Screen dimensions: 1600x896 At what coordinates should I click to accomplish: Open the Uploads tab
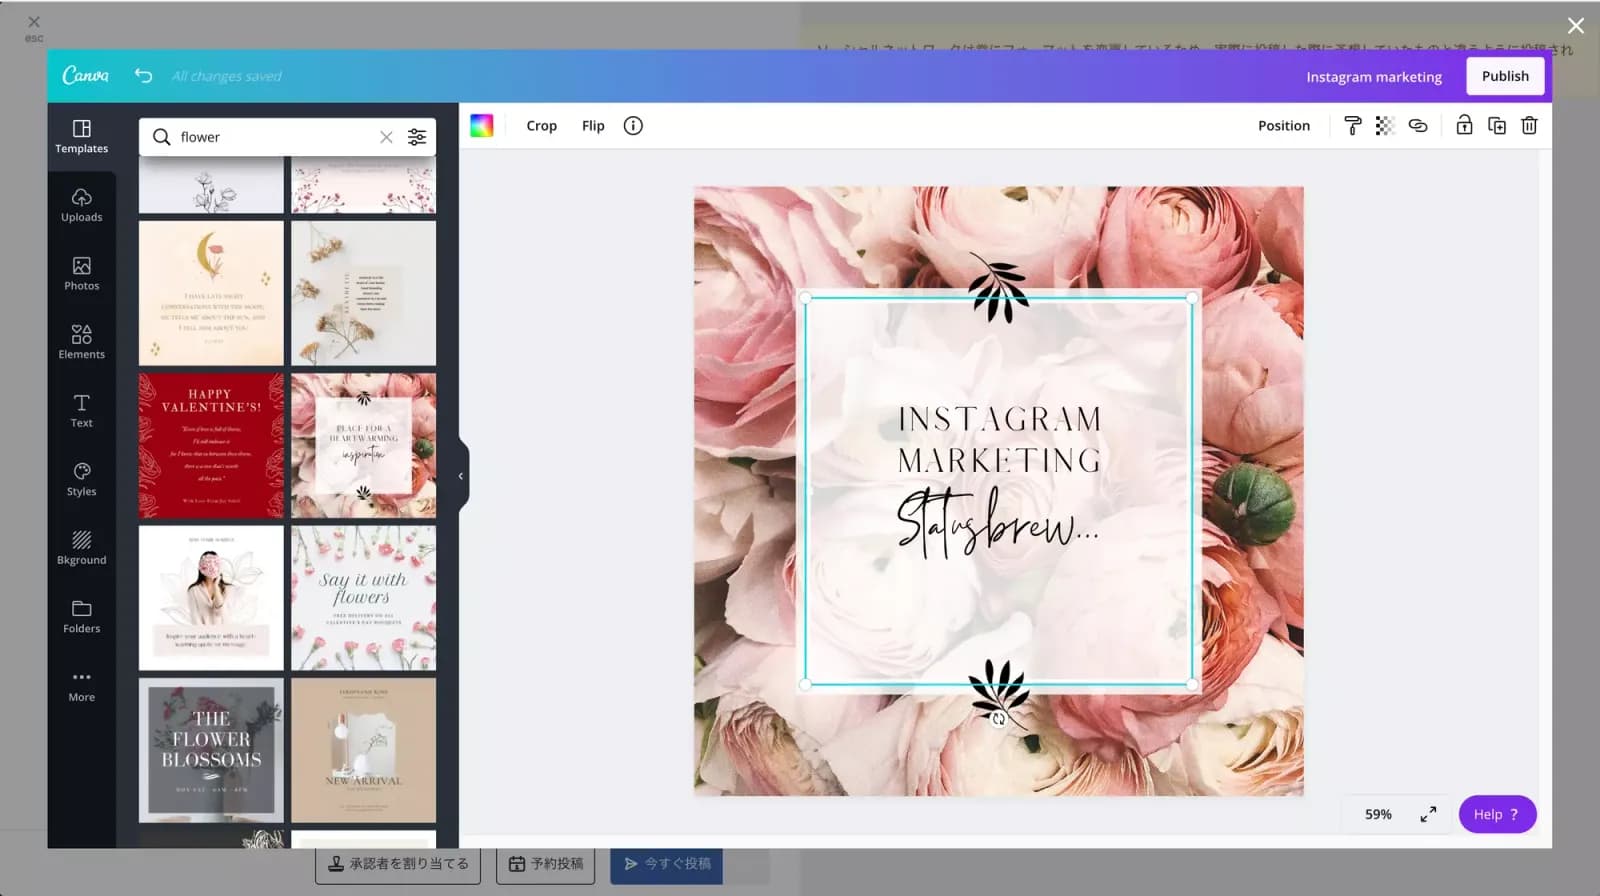82,204
